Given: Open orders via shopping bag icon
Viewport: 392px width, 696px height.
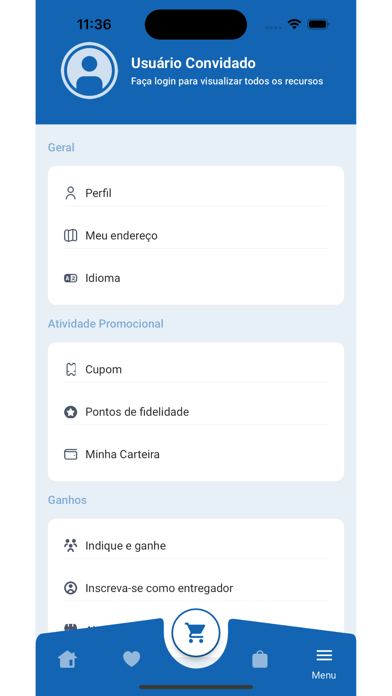Looking at the screenshot, I should 260,659.
